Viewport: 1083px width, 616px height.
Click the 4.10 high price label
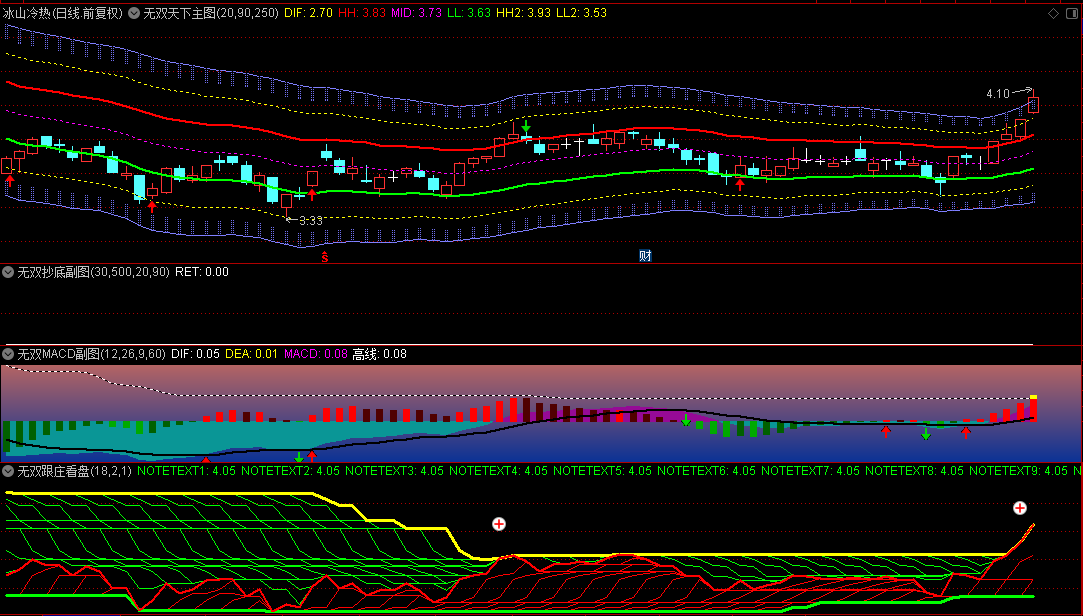click(998, 93)
